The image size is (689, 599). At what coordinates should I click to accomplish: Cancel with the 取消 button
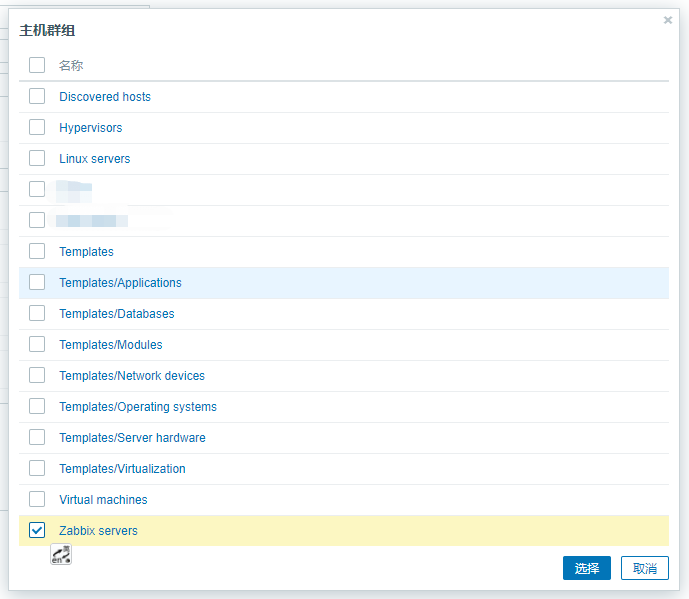click(645, 568)
